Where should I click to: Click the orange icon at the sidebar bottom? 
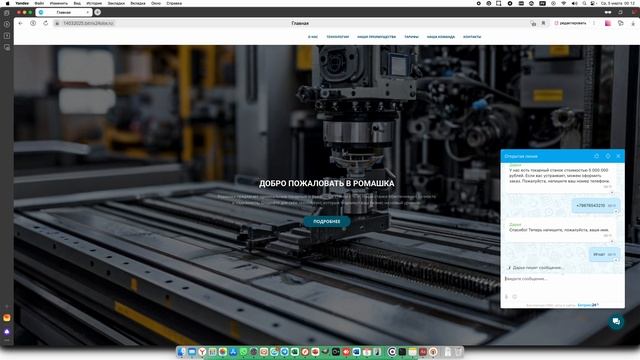coord(7,318)
